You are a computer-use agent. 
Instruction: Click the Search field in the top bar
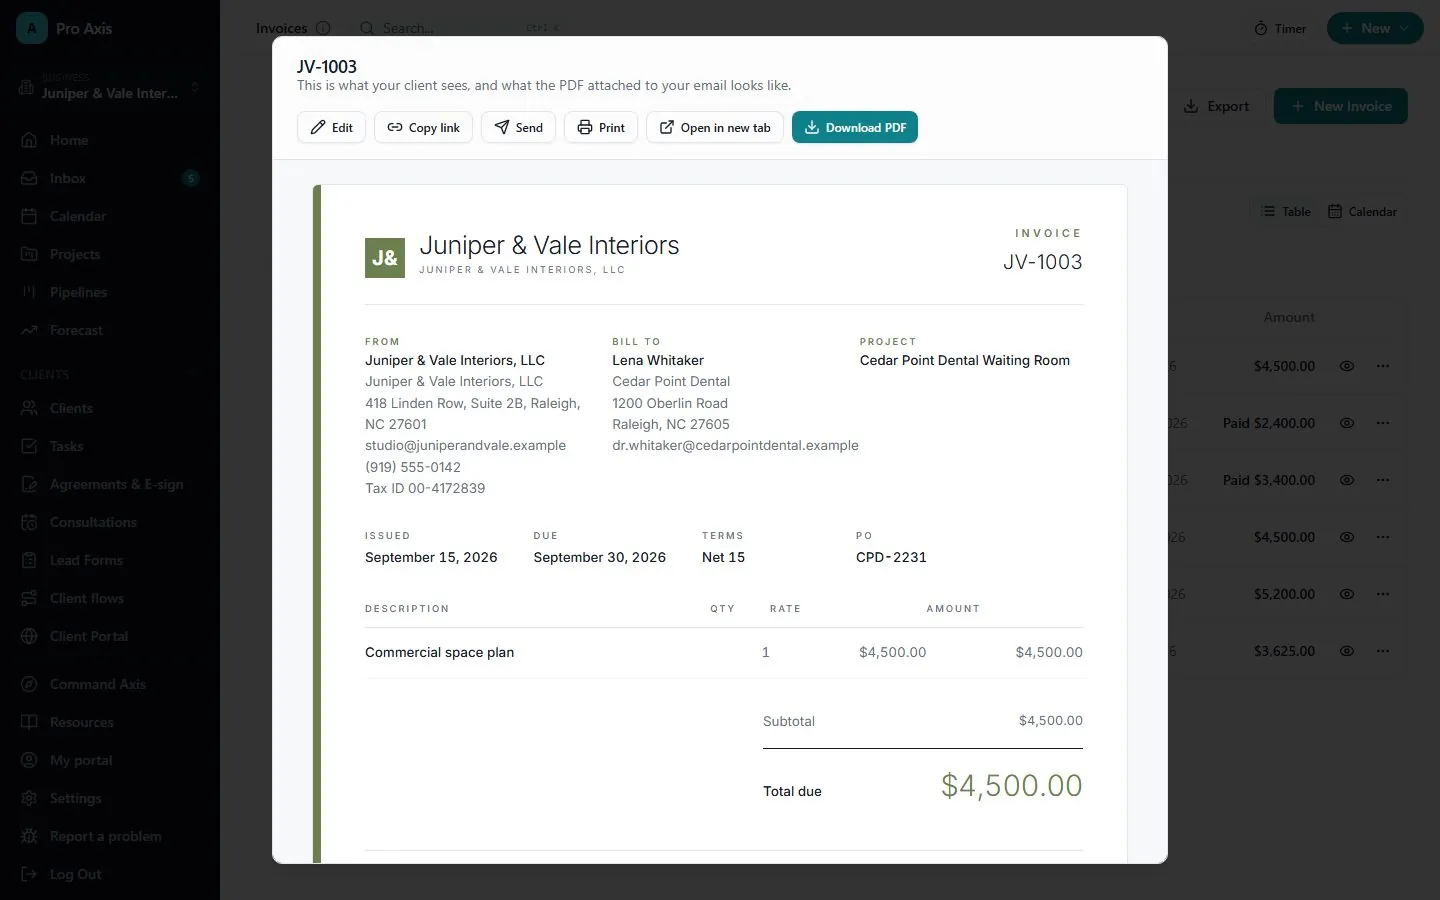point(460,28)
